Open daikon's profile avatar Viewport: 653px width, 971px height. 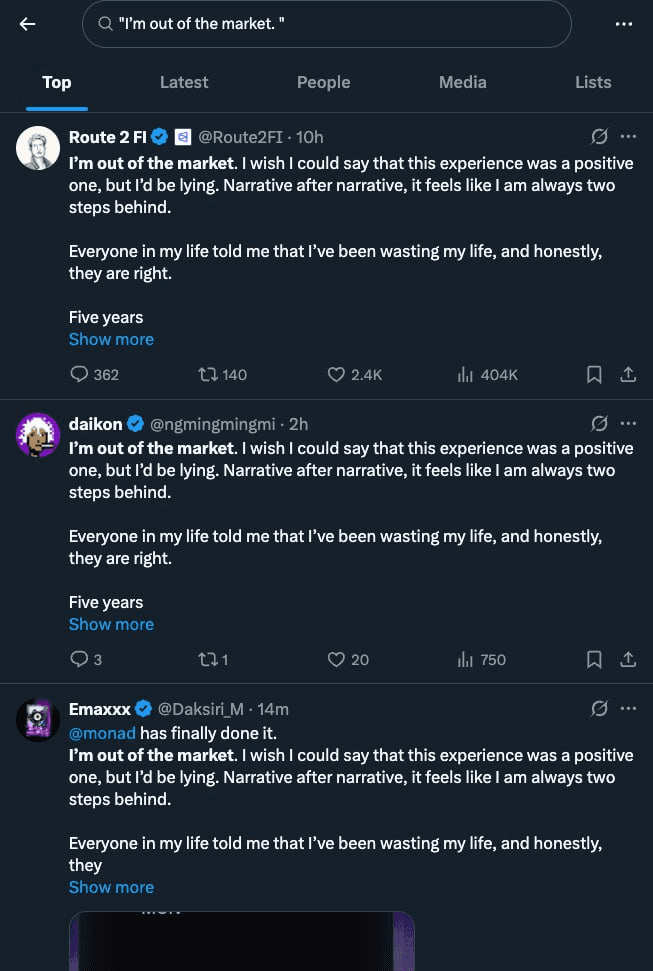point(38,435)
